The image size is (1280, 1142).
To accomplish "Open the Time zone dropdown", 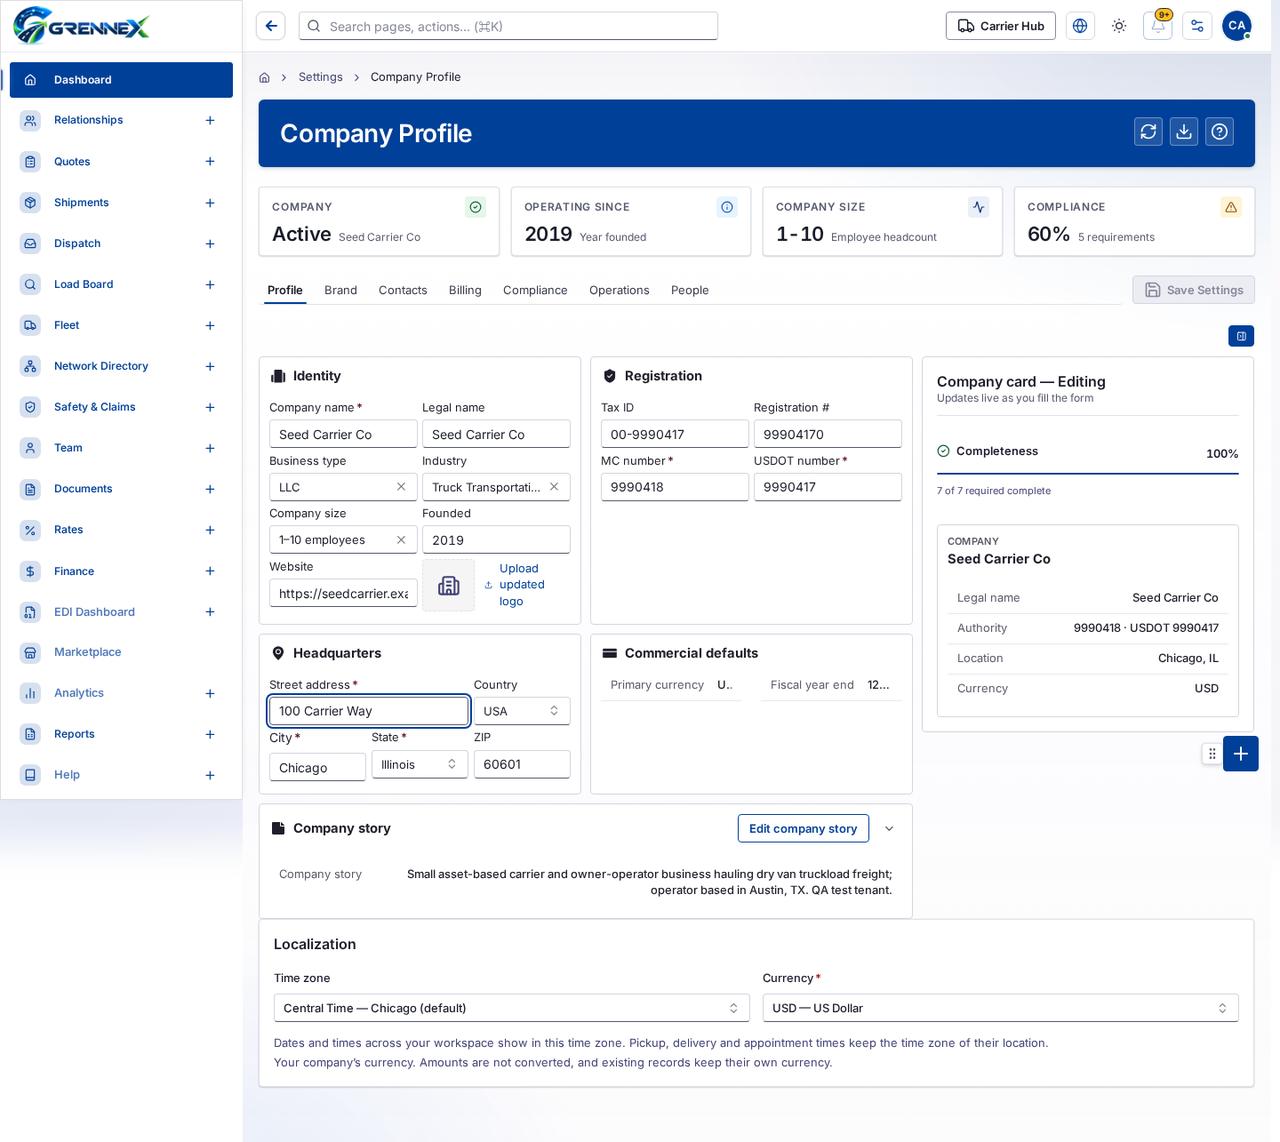I will click(511, 1008).
